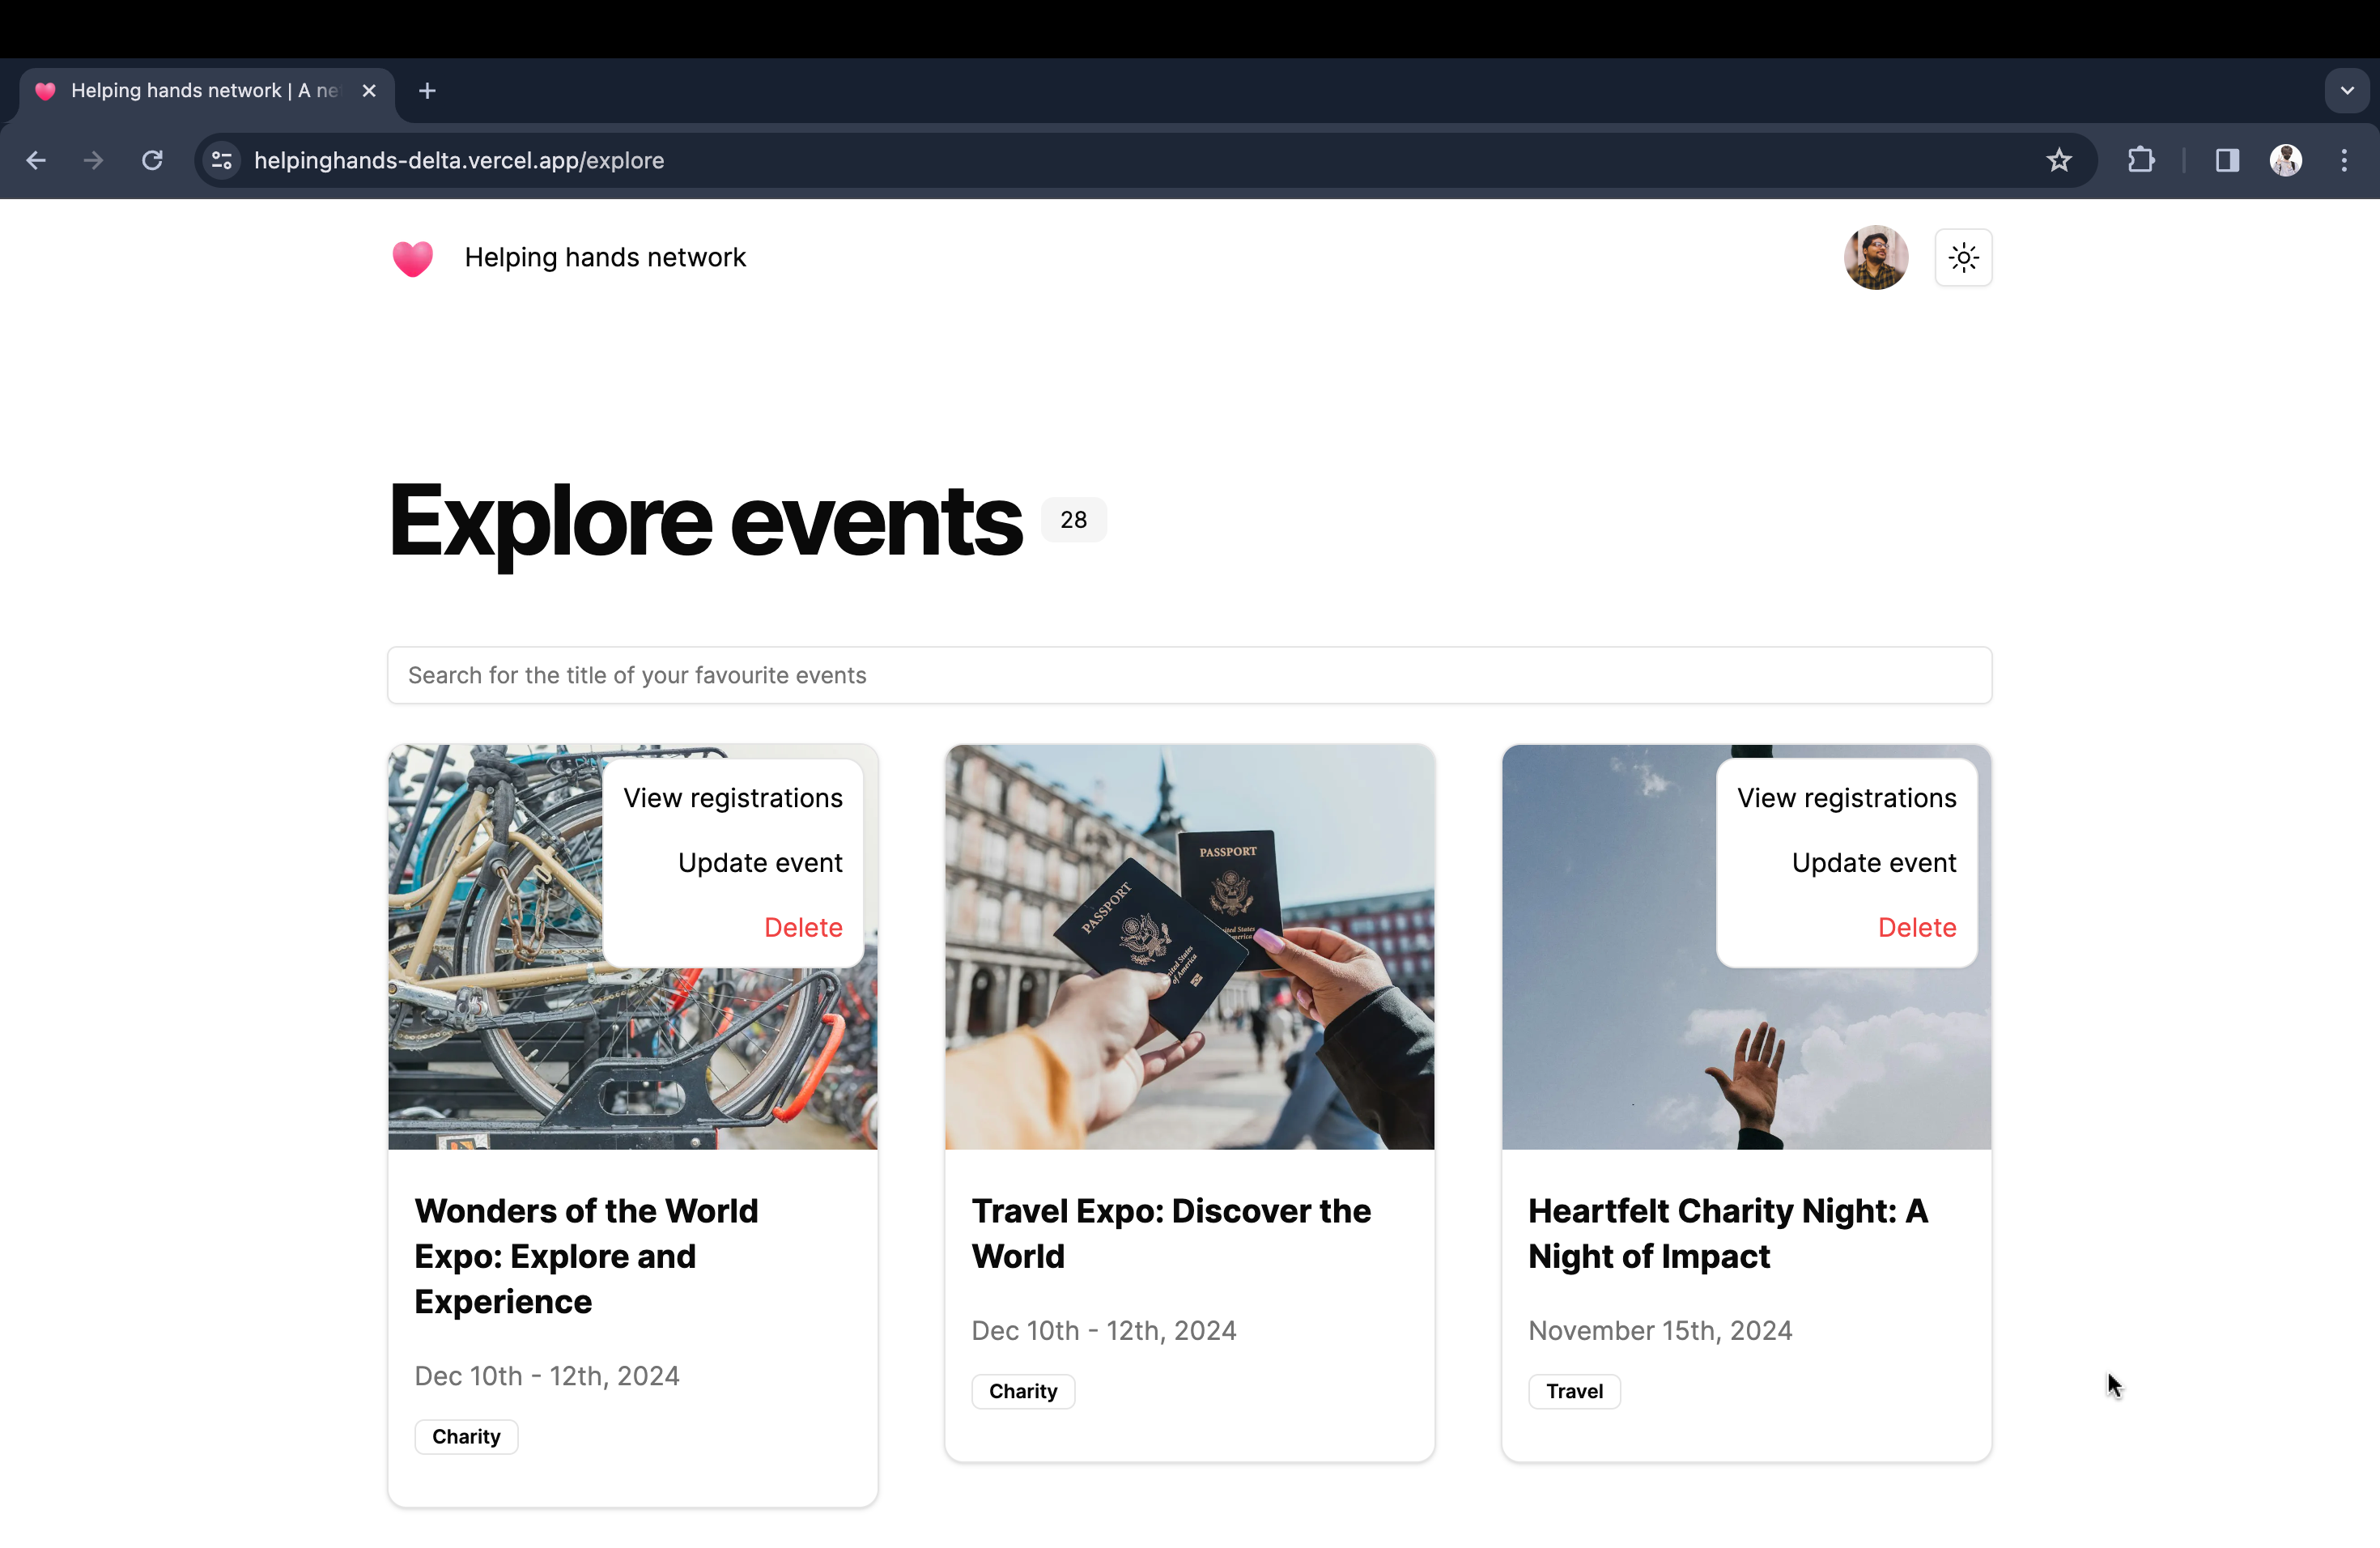Screen dimensions: 2380x1548
Task: Open the Chrome three-dot menu
Action: click(2343, 160)
